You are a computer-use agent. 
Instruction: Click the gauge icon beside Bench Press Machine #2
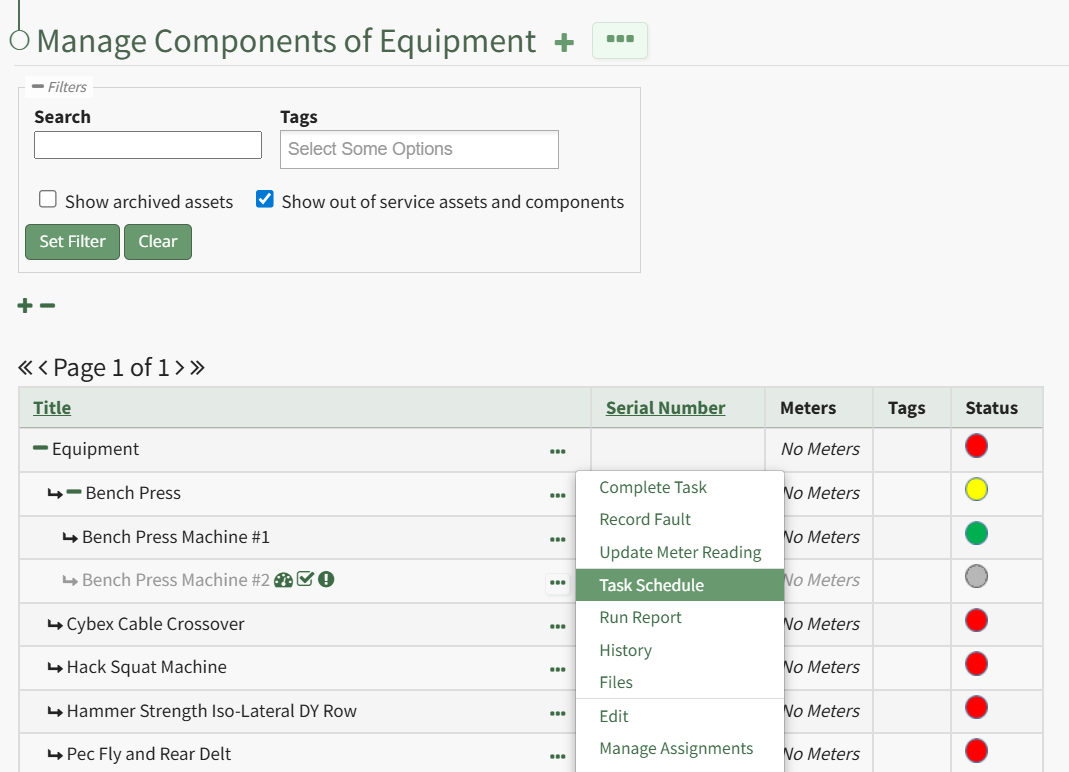pos(283,580)
